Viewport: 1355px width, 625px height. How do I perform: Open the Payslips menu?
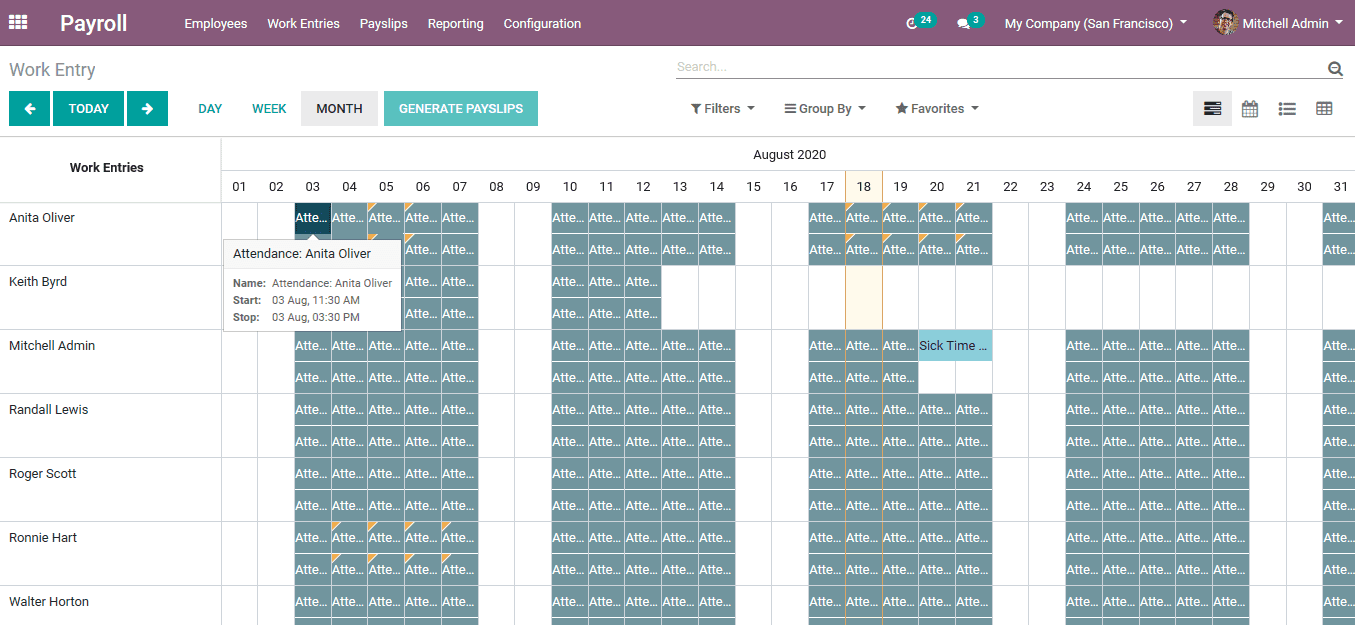(384, 23)
